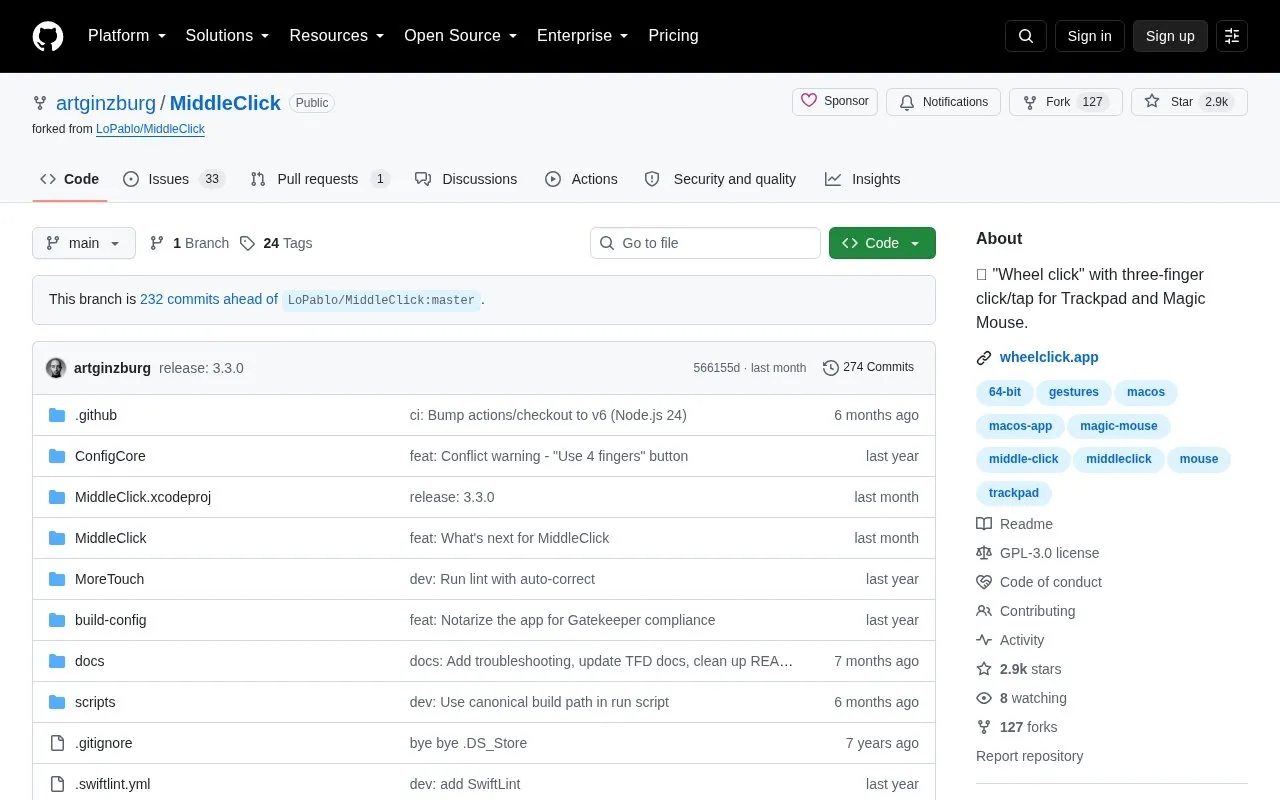This screenshot has height=800, width=1280.
Task: Switch to the Pull requests tab
Action: 320,179
